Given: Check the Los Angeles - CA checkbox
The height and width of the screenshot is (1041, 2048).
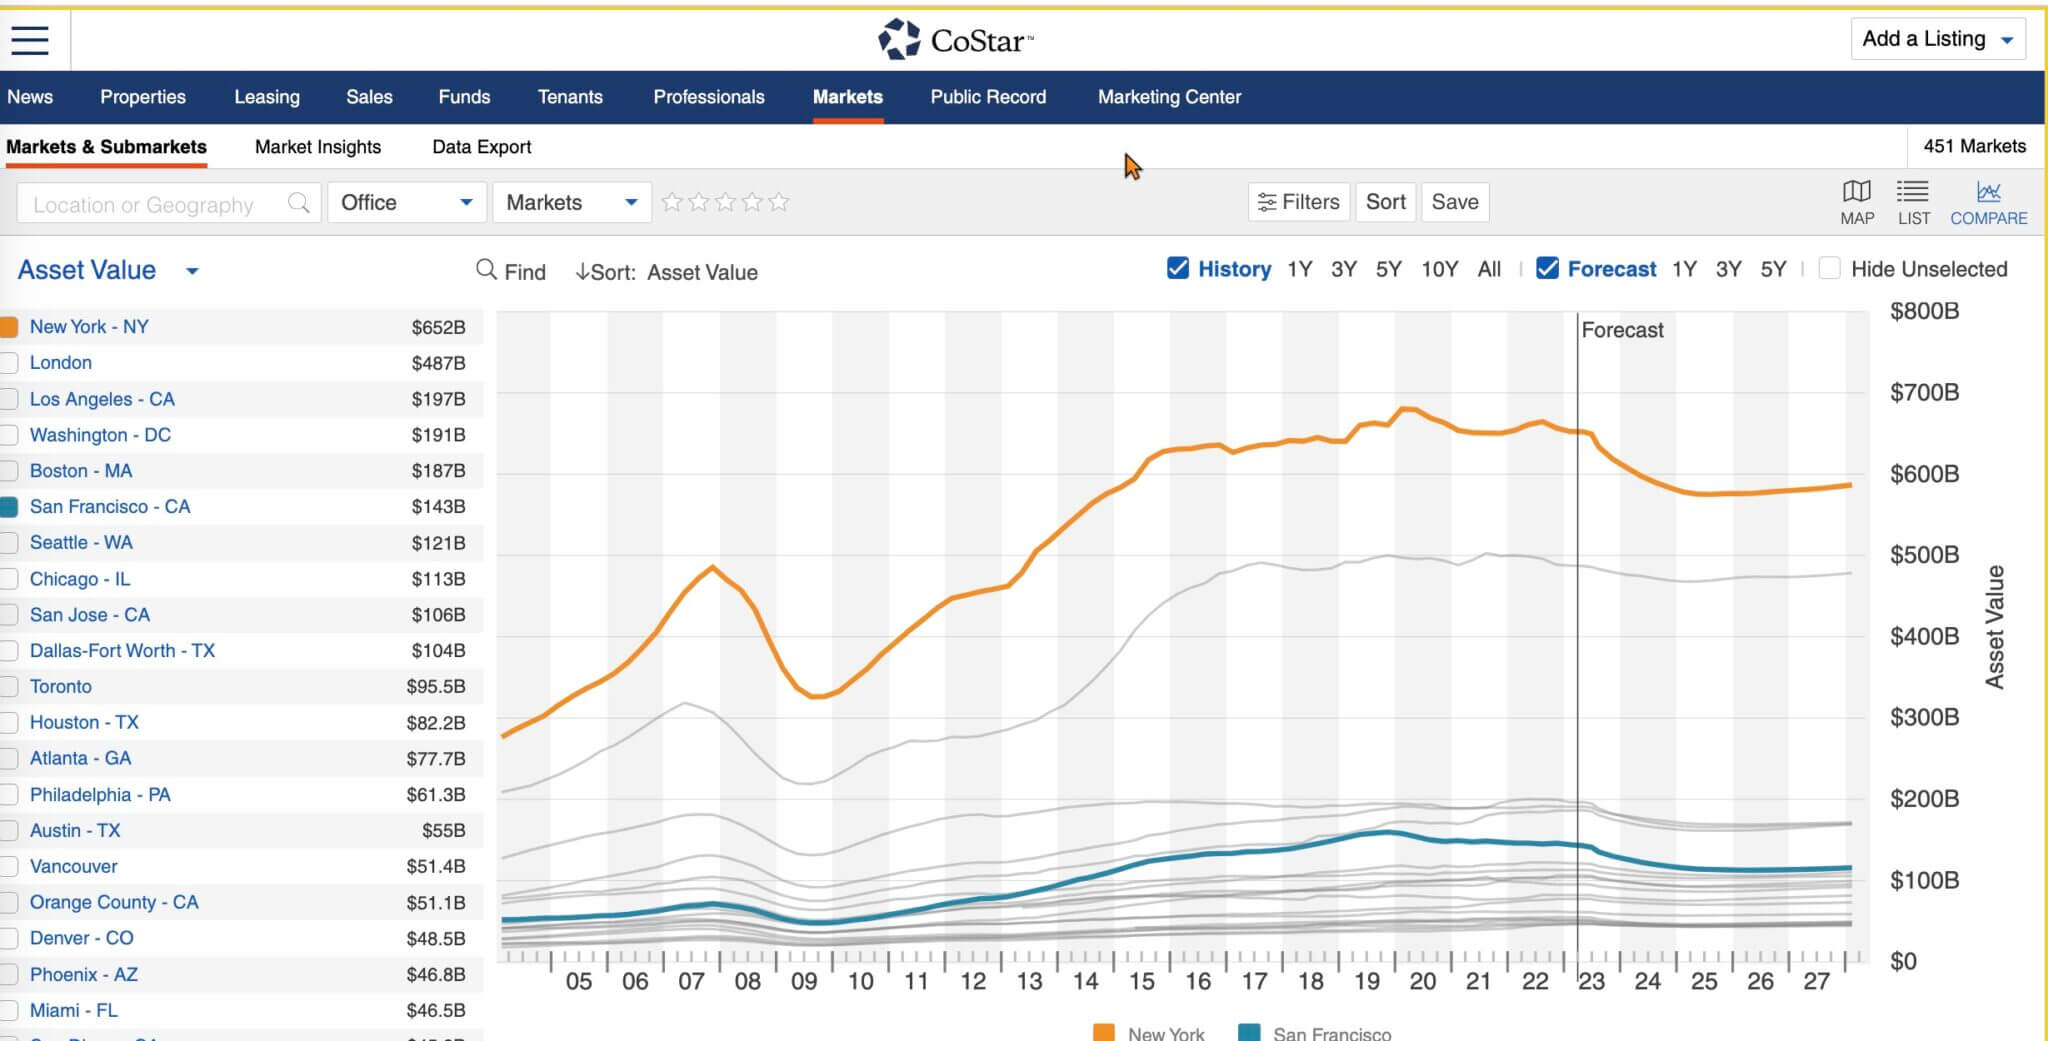Looking at the screenshot, I should pyautogui.click(x=9, y=399).
